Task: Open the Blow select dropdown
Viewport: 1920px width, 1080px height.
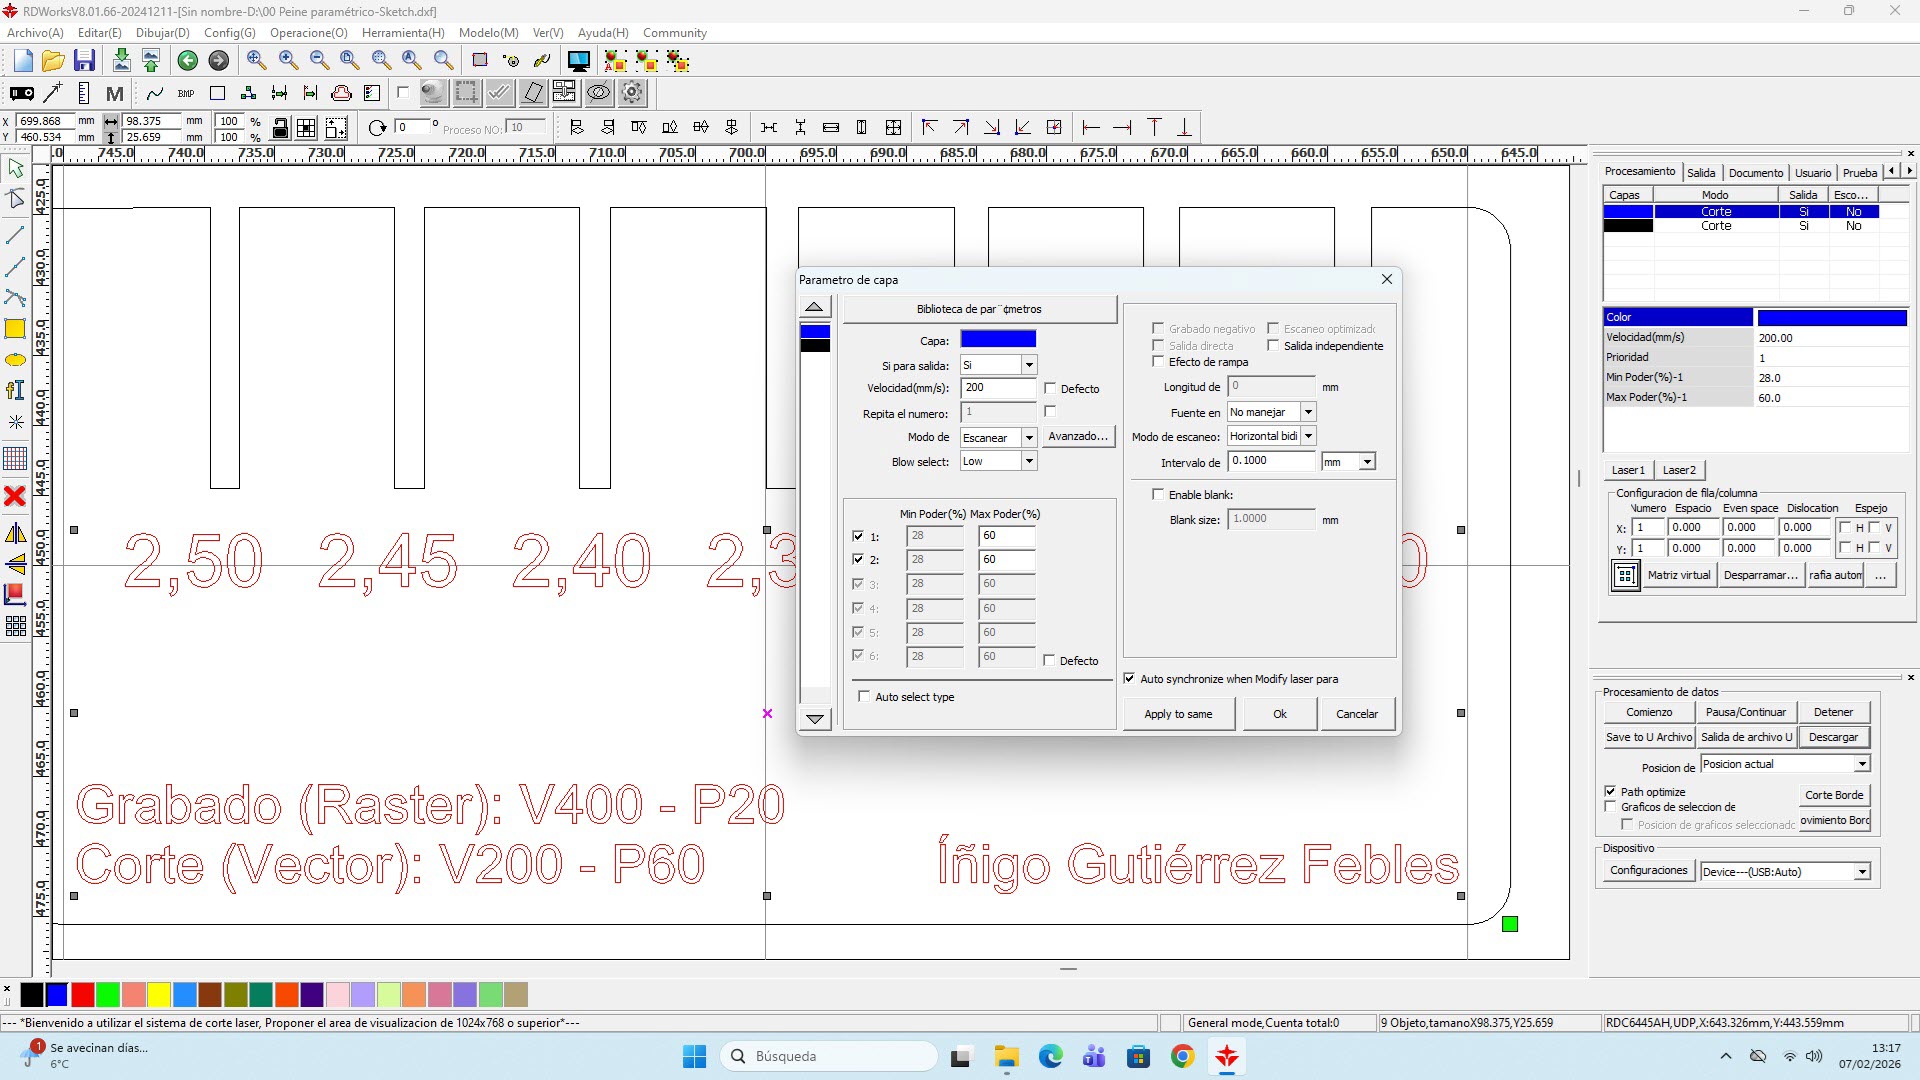Action: (x=1029, y=460)
